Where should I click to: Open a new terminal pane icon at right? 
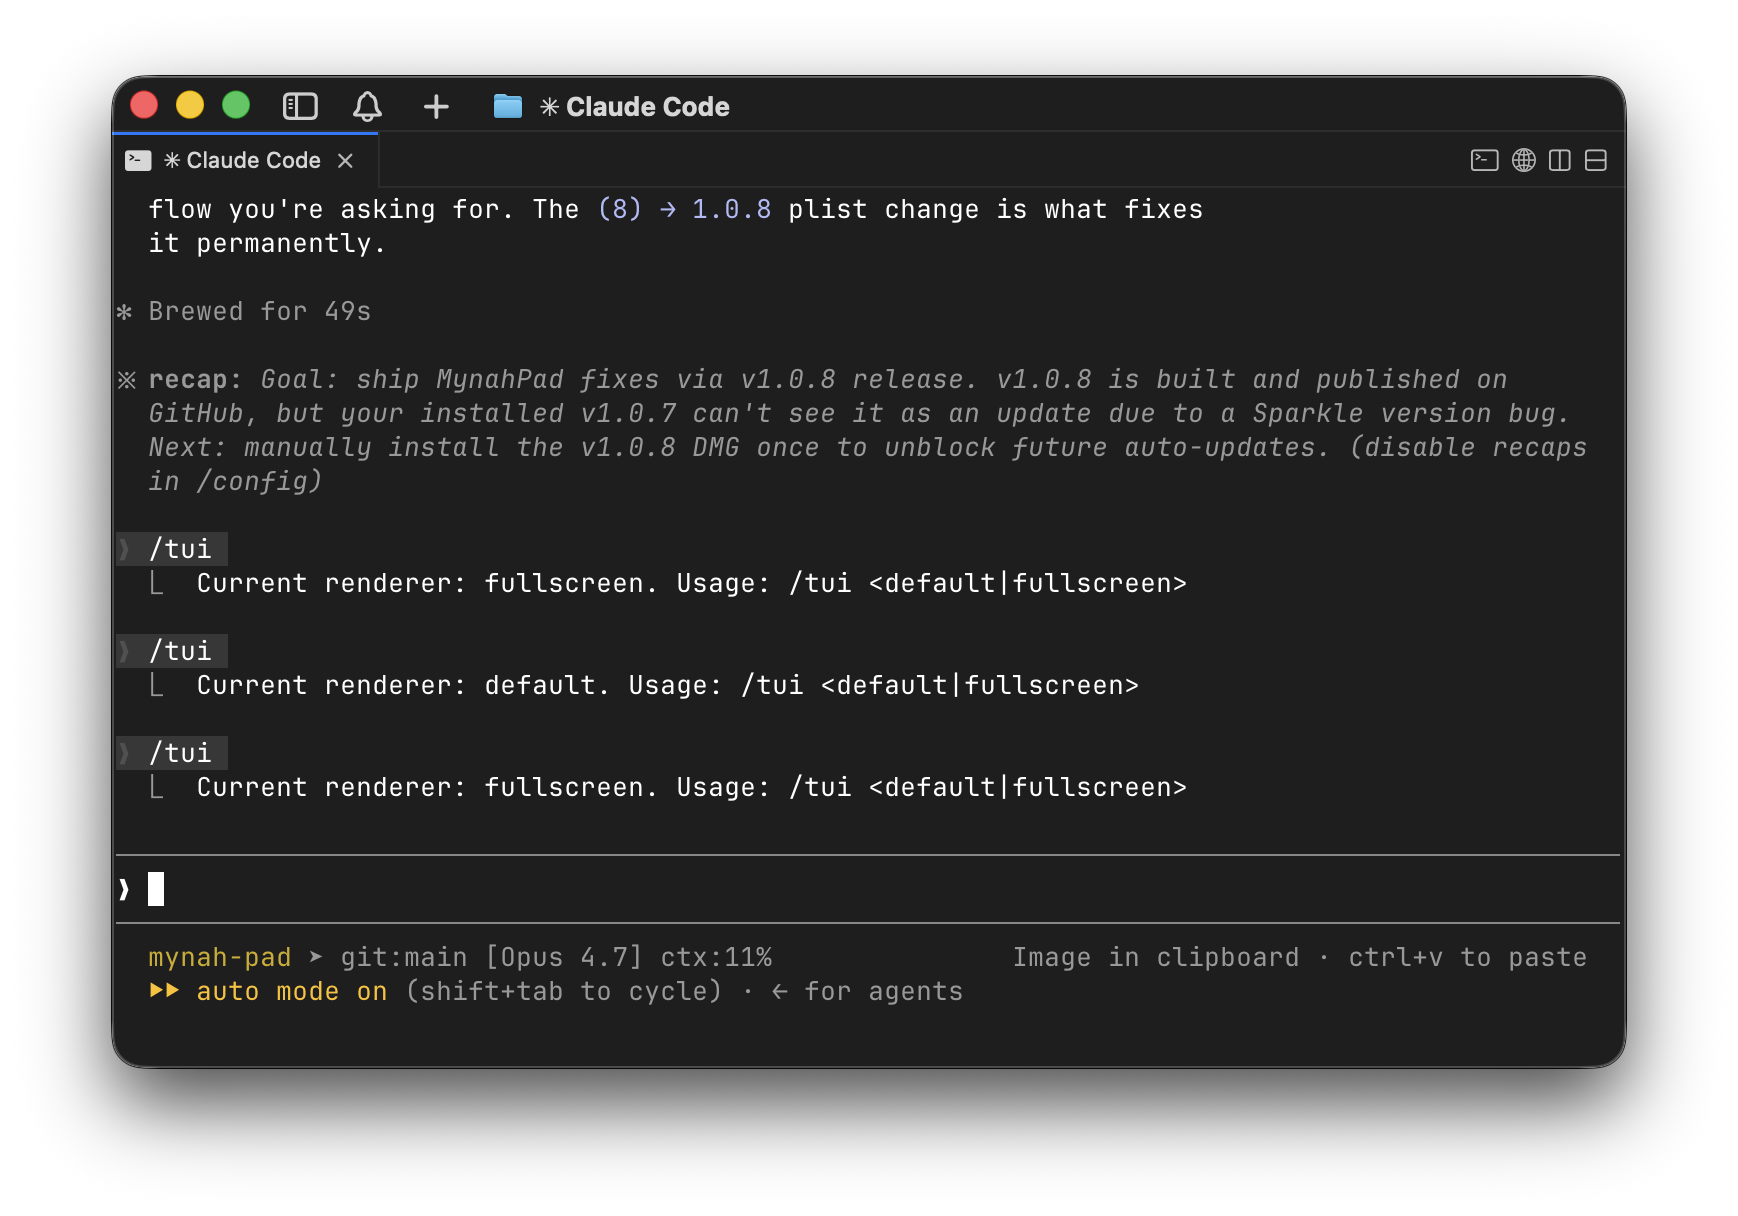click(x=1484, y=160)
